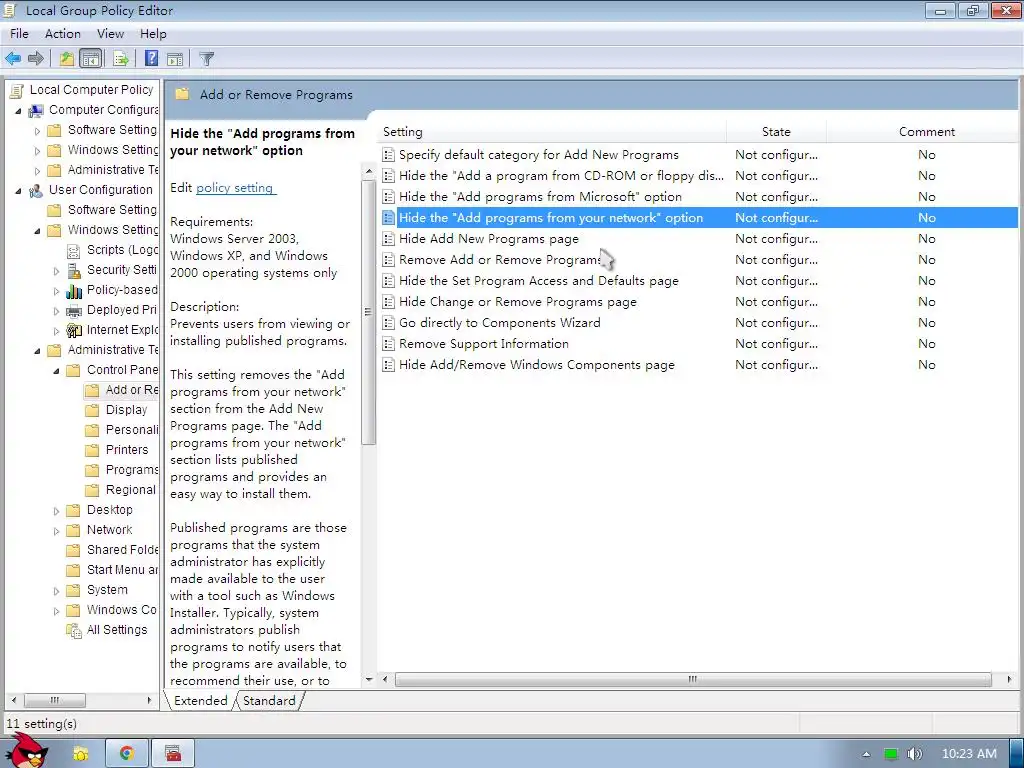
Task: Collapse the User Configuration node
Action: tap(18, 191)
